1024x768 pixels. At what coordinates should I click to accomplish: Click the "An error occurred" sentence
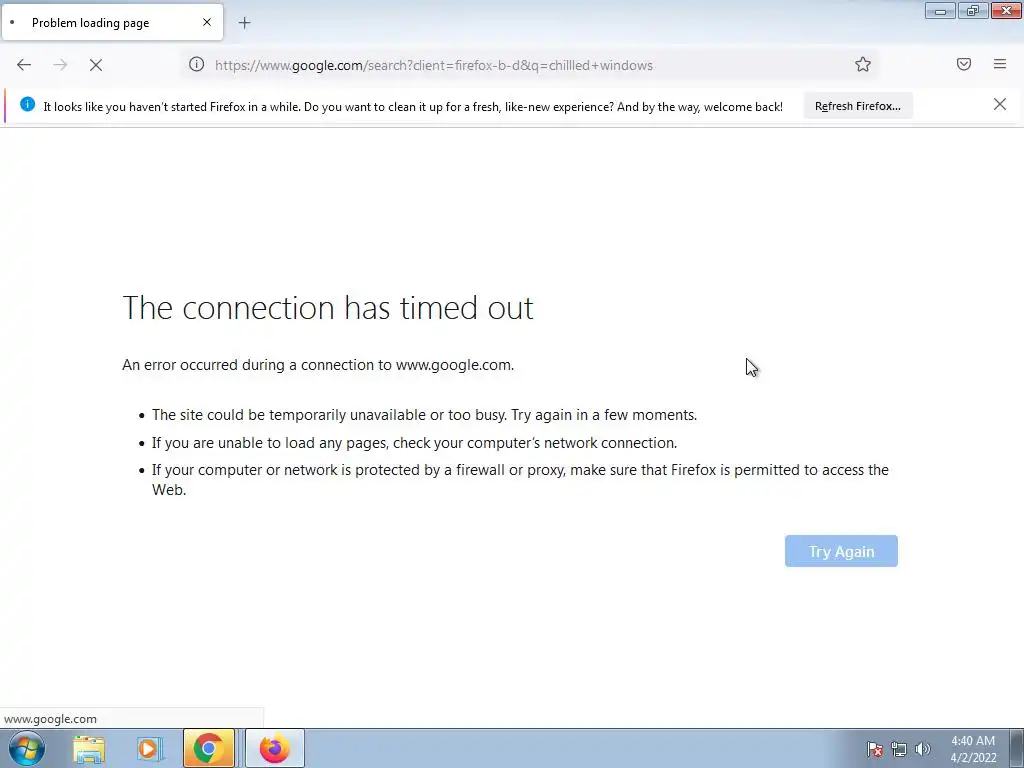click(318, 365)
